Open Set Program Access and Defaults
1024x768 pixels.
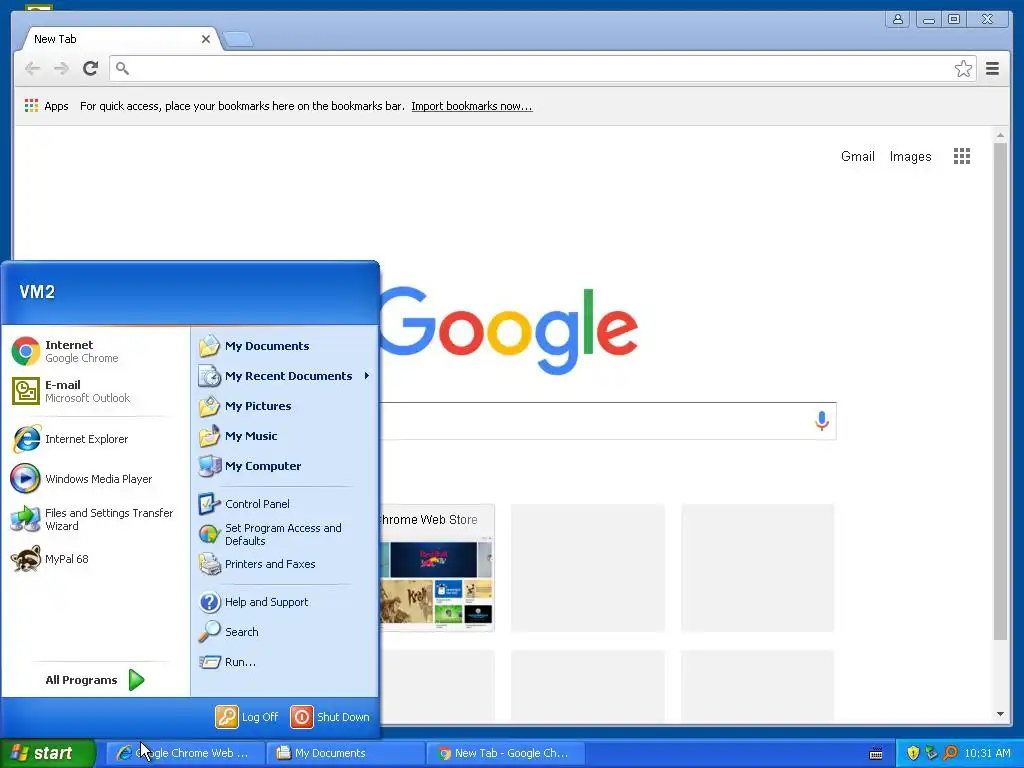284,534
